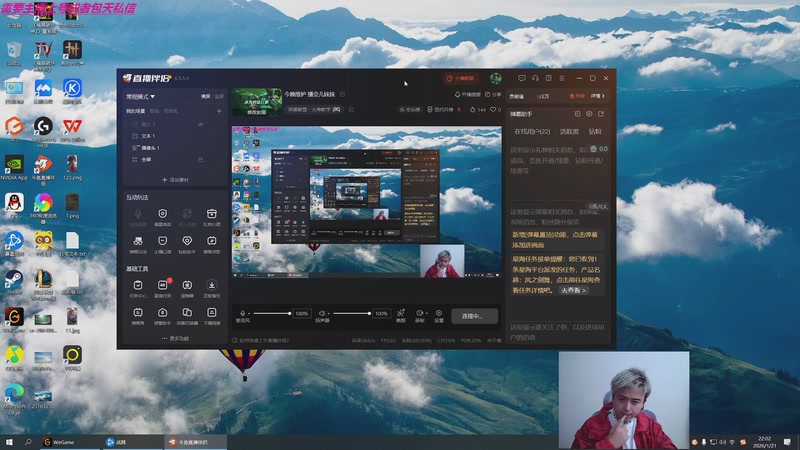Click the first icon in 弹幕助手 header
The height and width of the screenshot is (450, 800).
578,114
